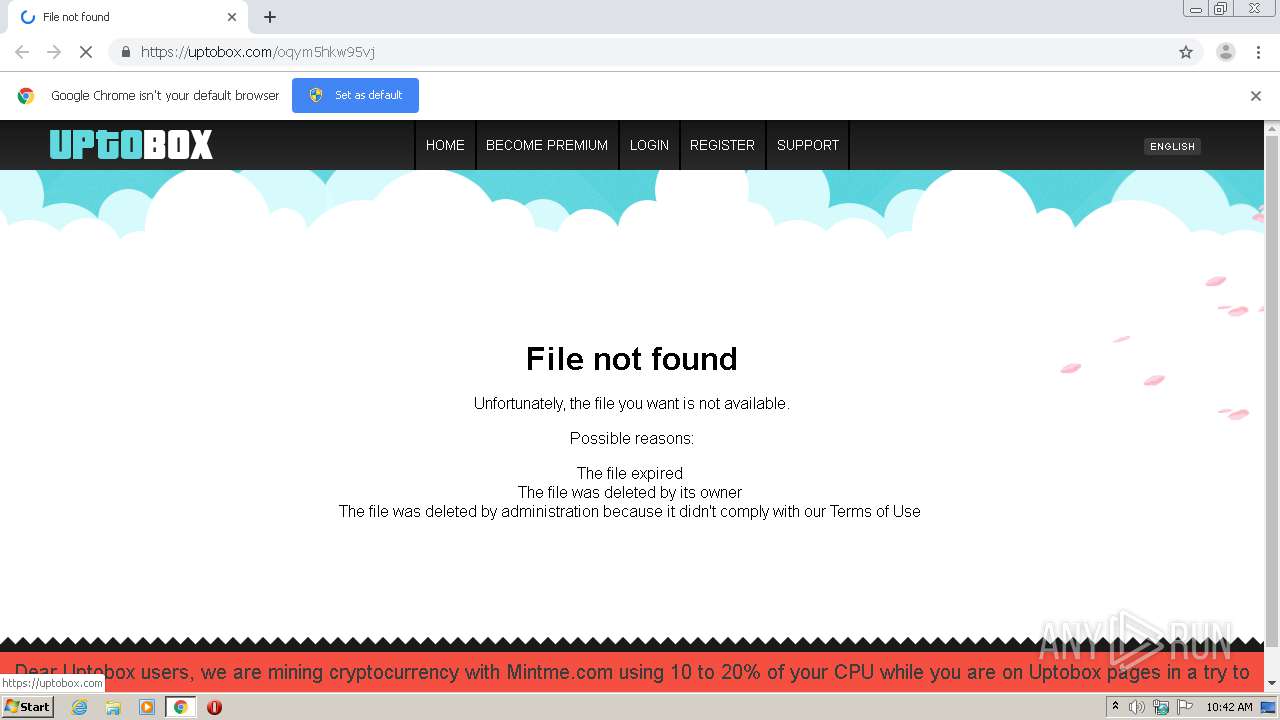Click the File not found heading

pyautogui.click(x=631, y=359)
